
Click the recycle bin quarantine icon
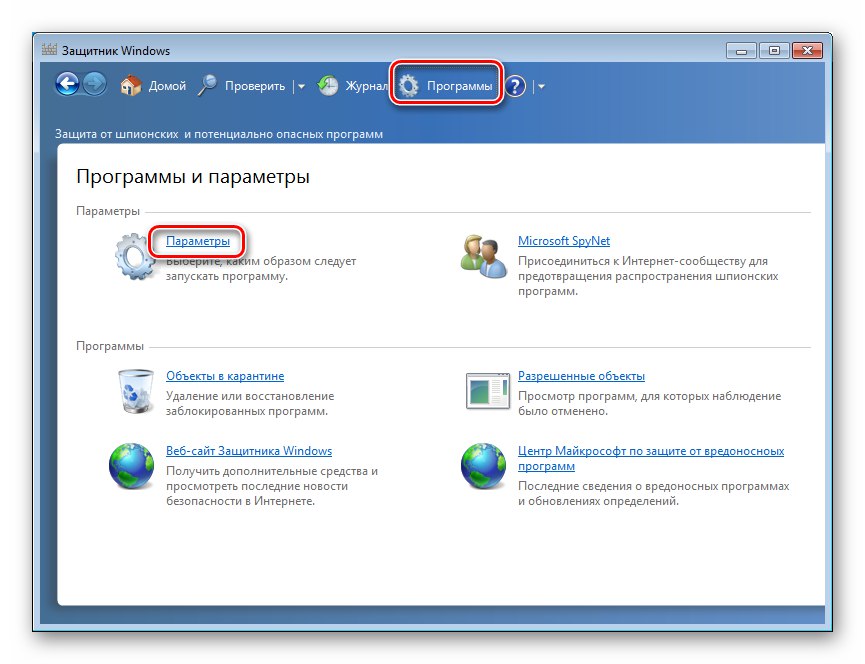pos(135,392)
